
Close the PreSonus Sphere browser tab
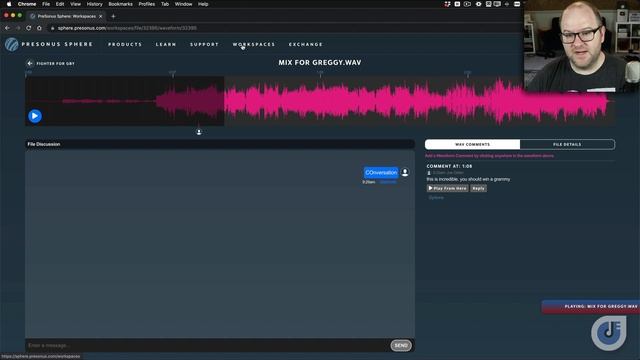100,16
